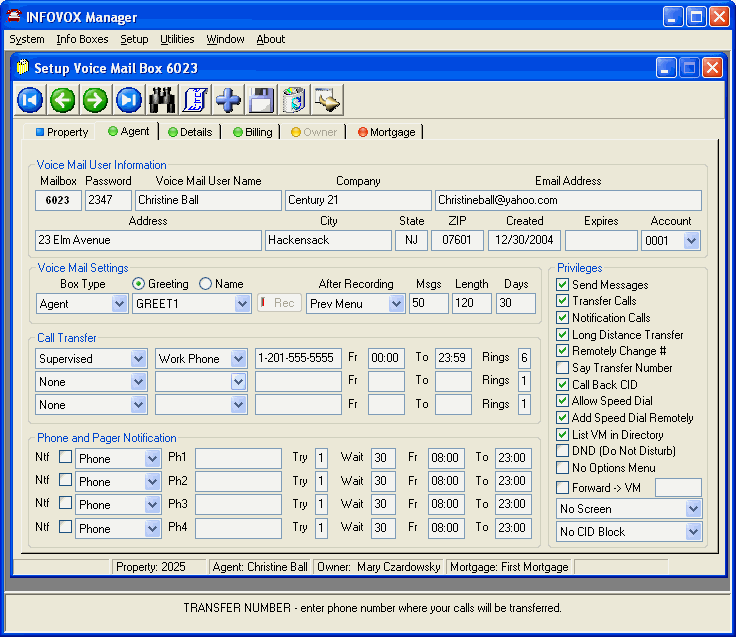Open the No Screen dropdown
This screenshot has width=736, height=637.
(693, 508)
